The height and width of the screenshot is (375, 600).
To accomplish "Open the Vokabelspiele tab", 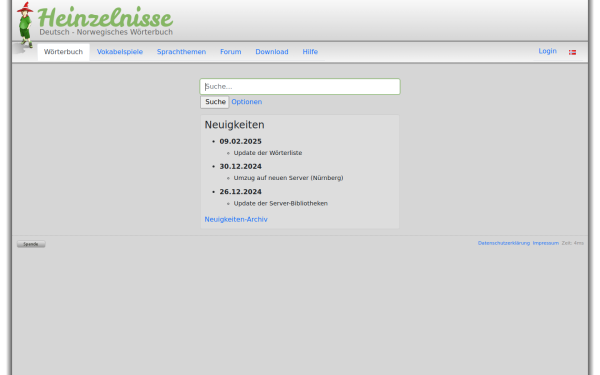I will point(120,52).
